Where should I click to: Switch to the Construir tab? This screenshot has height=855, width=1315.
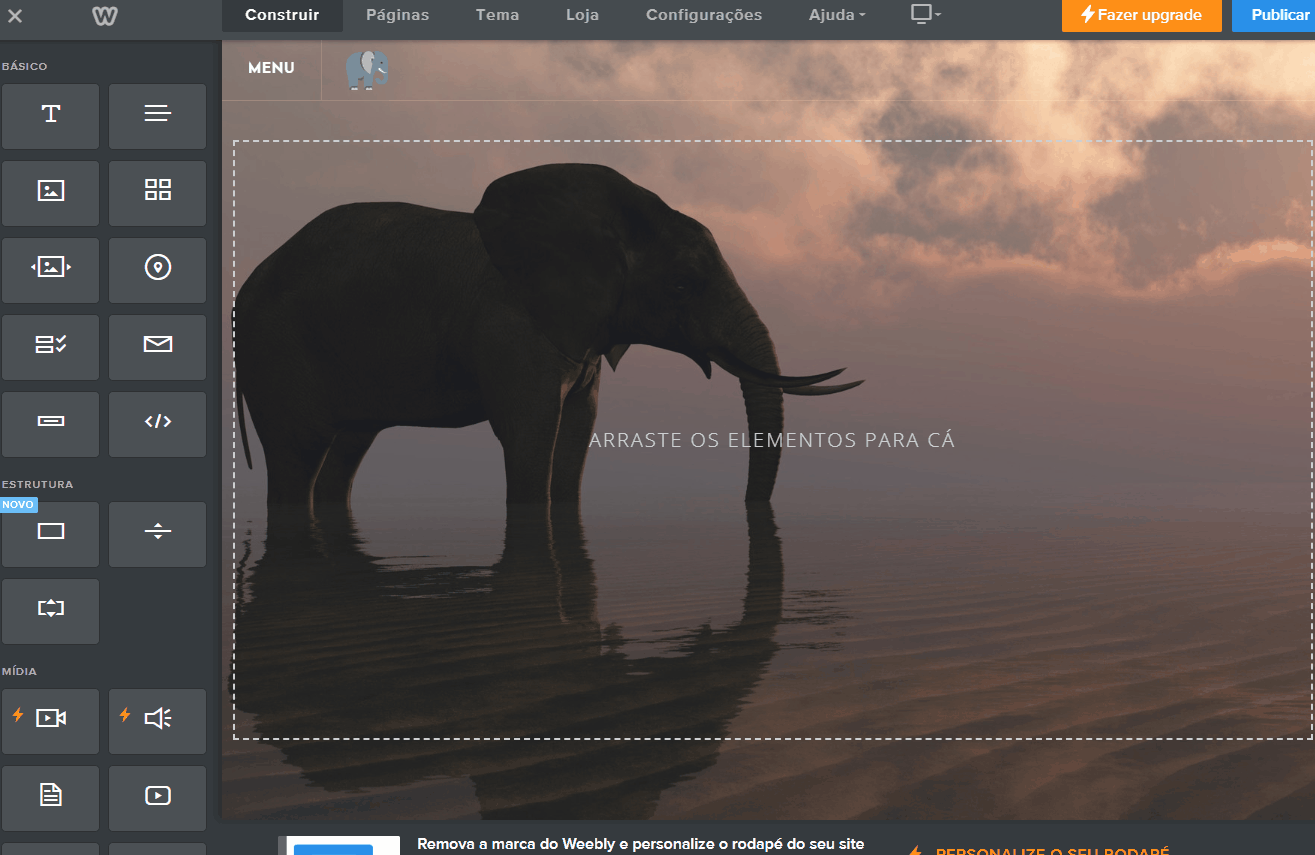(x=282, y=15)
